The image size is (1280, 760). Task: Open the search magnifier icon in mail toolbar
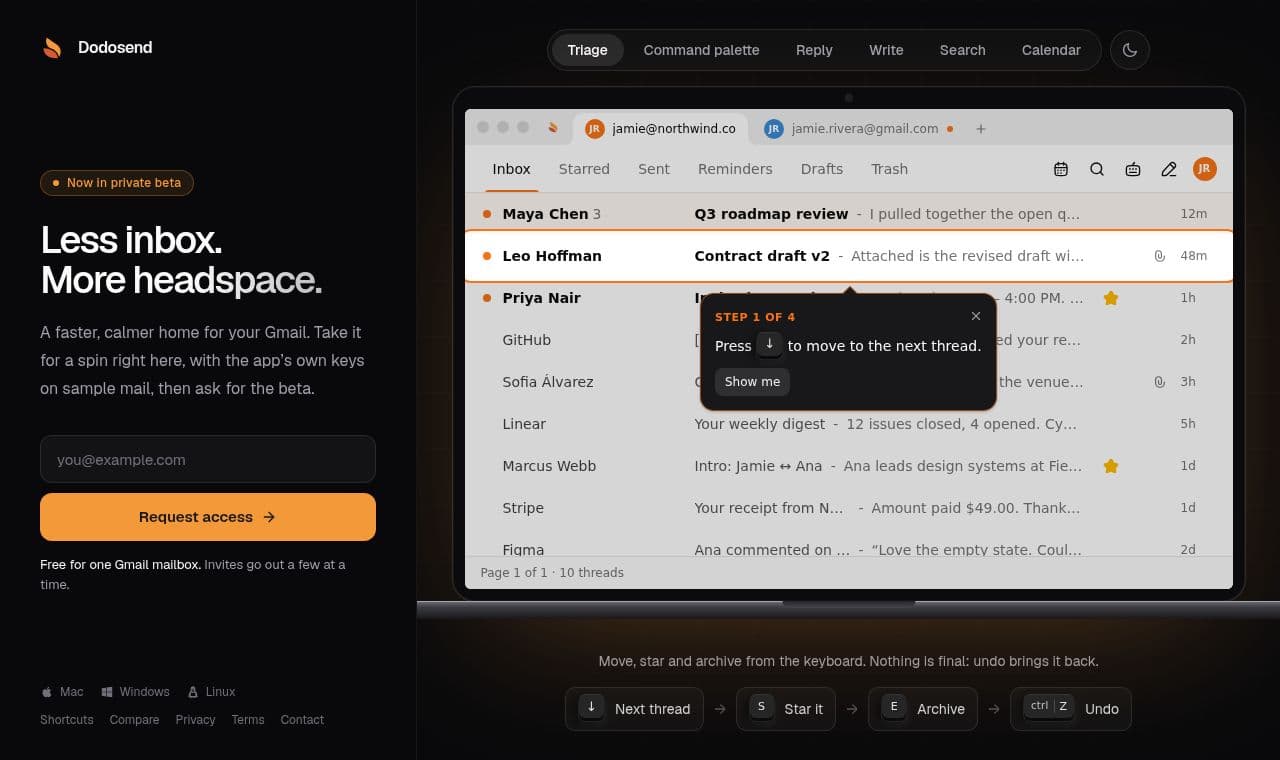pyautogui.click(x=1097, y=169)
